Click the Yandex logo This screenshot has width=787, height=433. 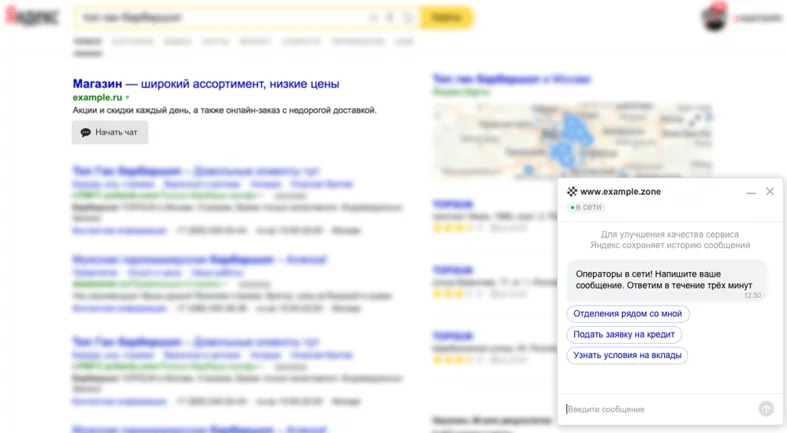pyautogui.click(x=32, y=17)
